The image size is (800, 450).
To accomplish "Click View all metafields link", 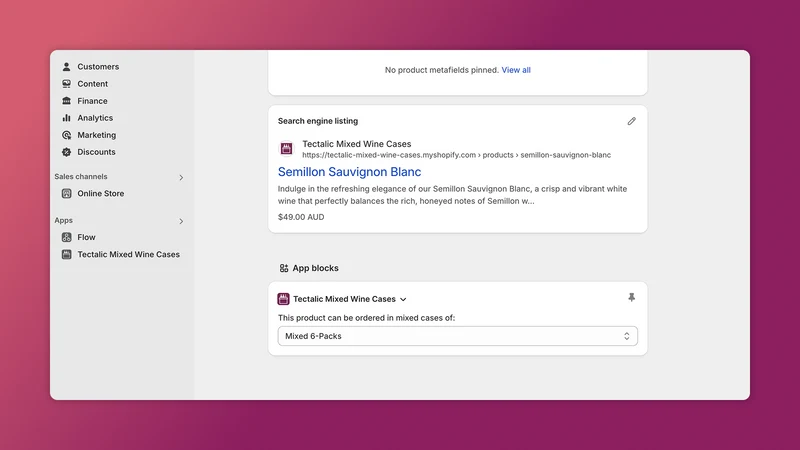I will 516,70.
